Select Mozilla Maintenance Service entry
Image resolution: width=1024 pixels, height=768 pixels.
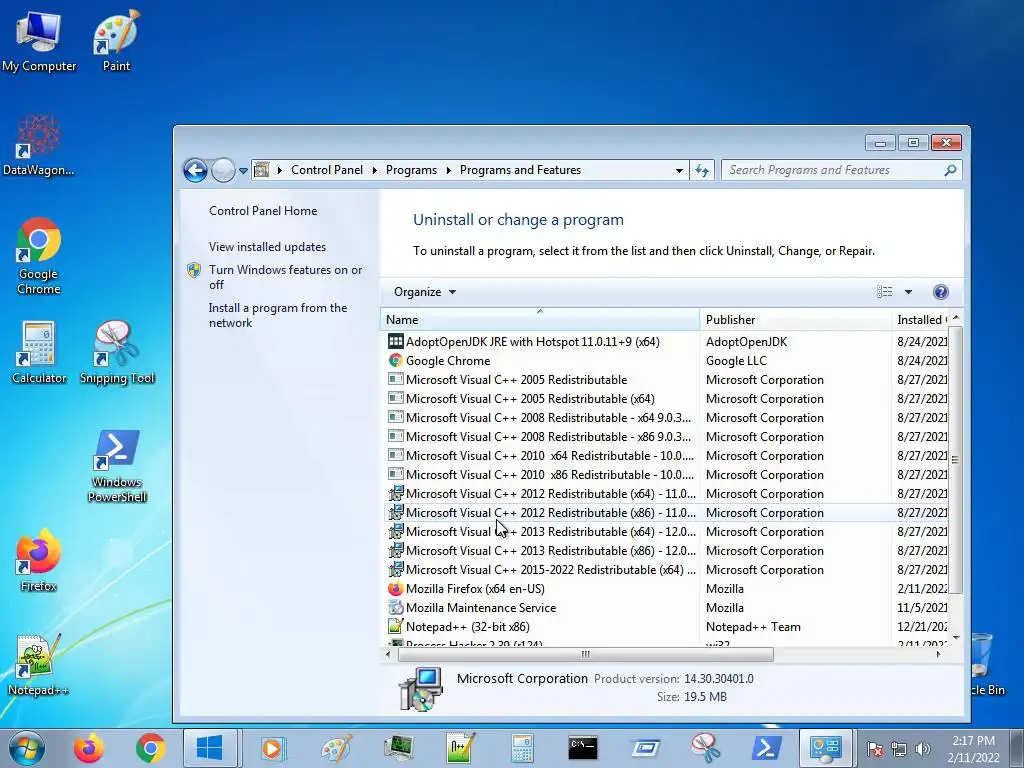tap(665, 607)
